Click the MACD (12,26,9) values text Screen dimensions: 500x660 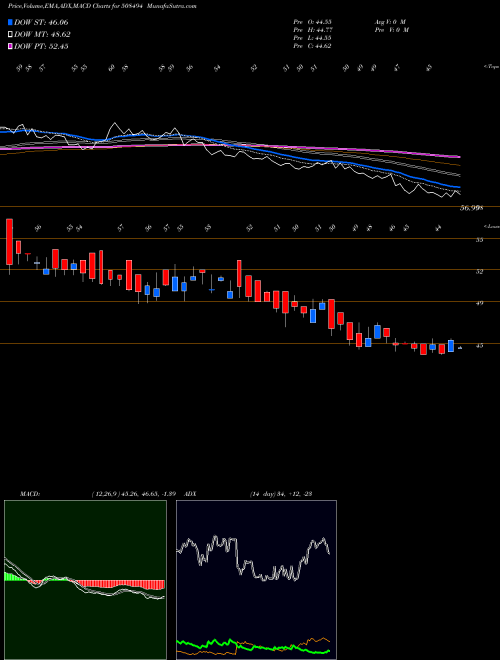click(136, 494)
